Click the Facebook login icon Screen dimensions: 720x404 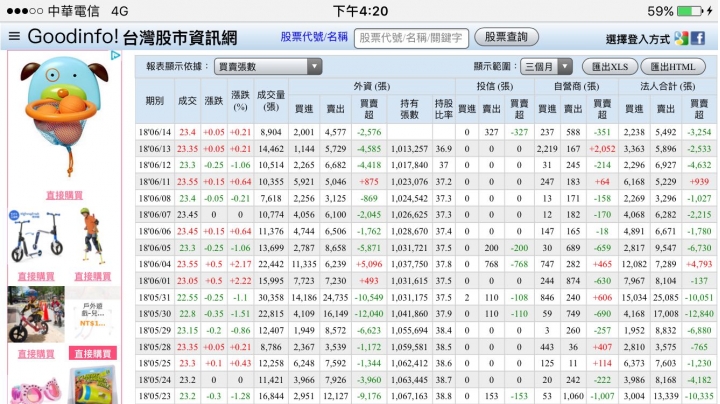[x=698, y=38]
